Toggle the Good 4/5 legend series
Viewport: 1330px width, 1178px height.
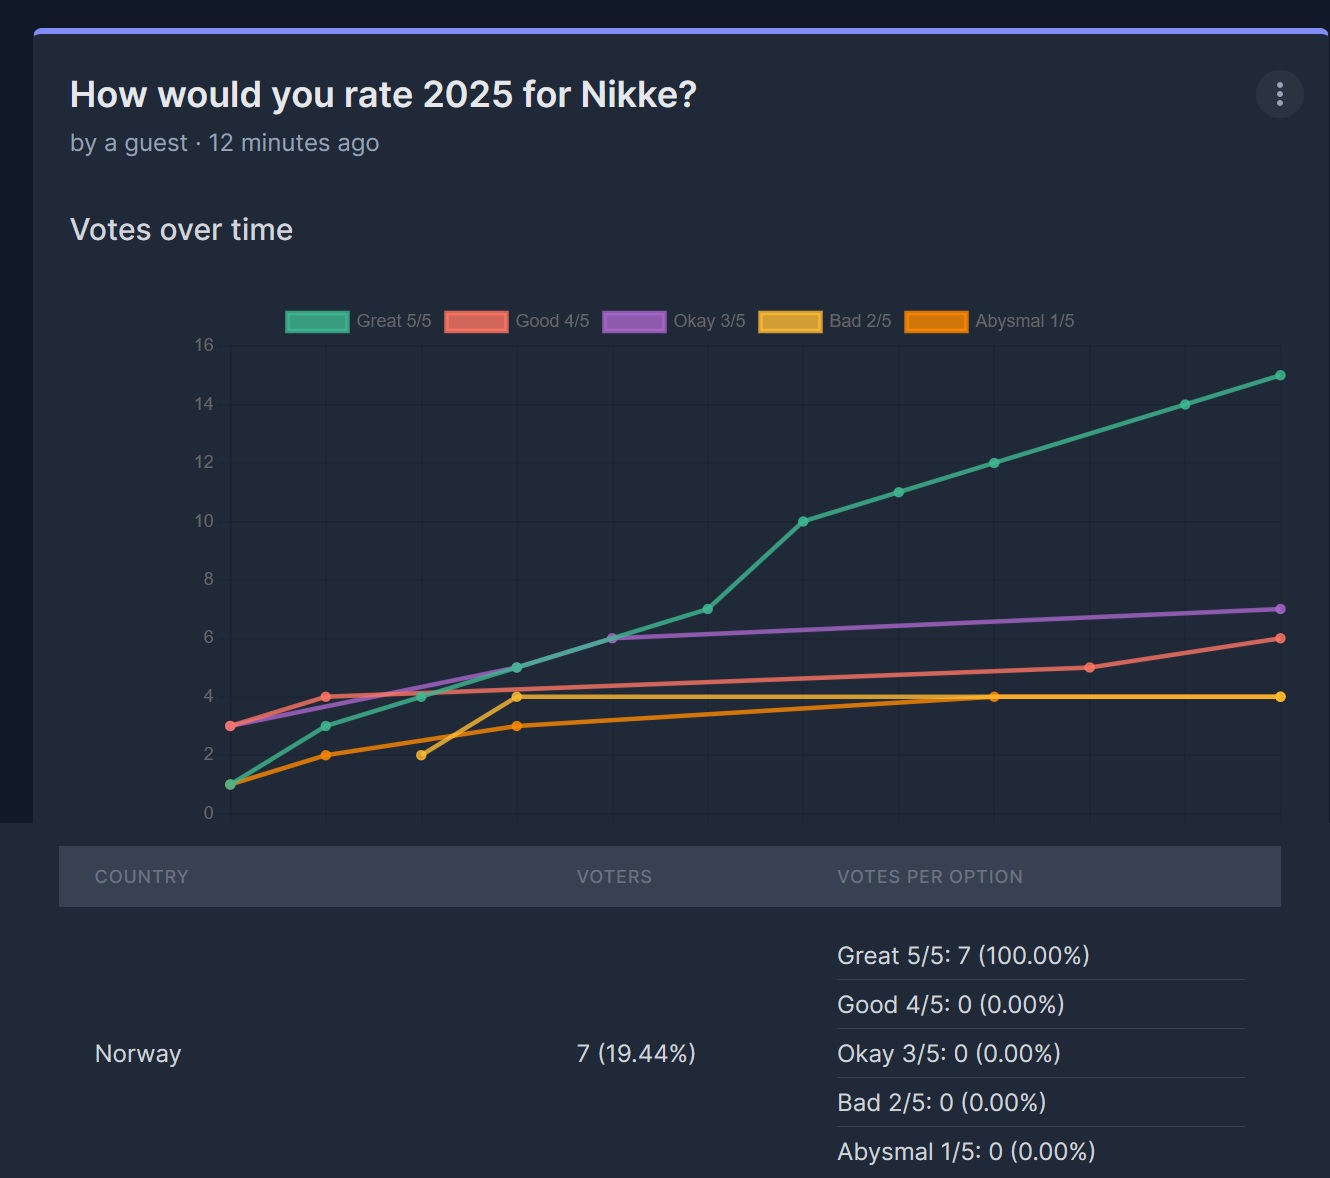(517, 321)
